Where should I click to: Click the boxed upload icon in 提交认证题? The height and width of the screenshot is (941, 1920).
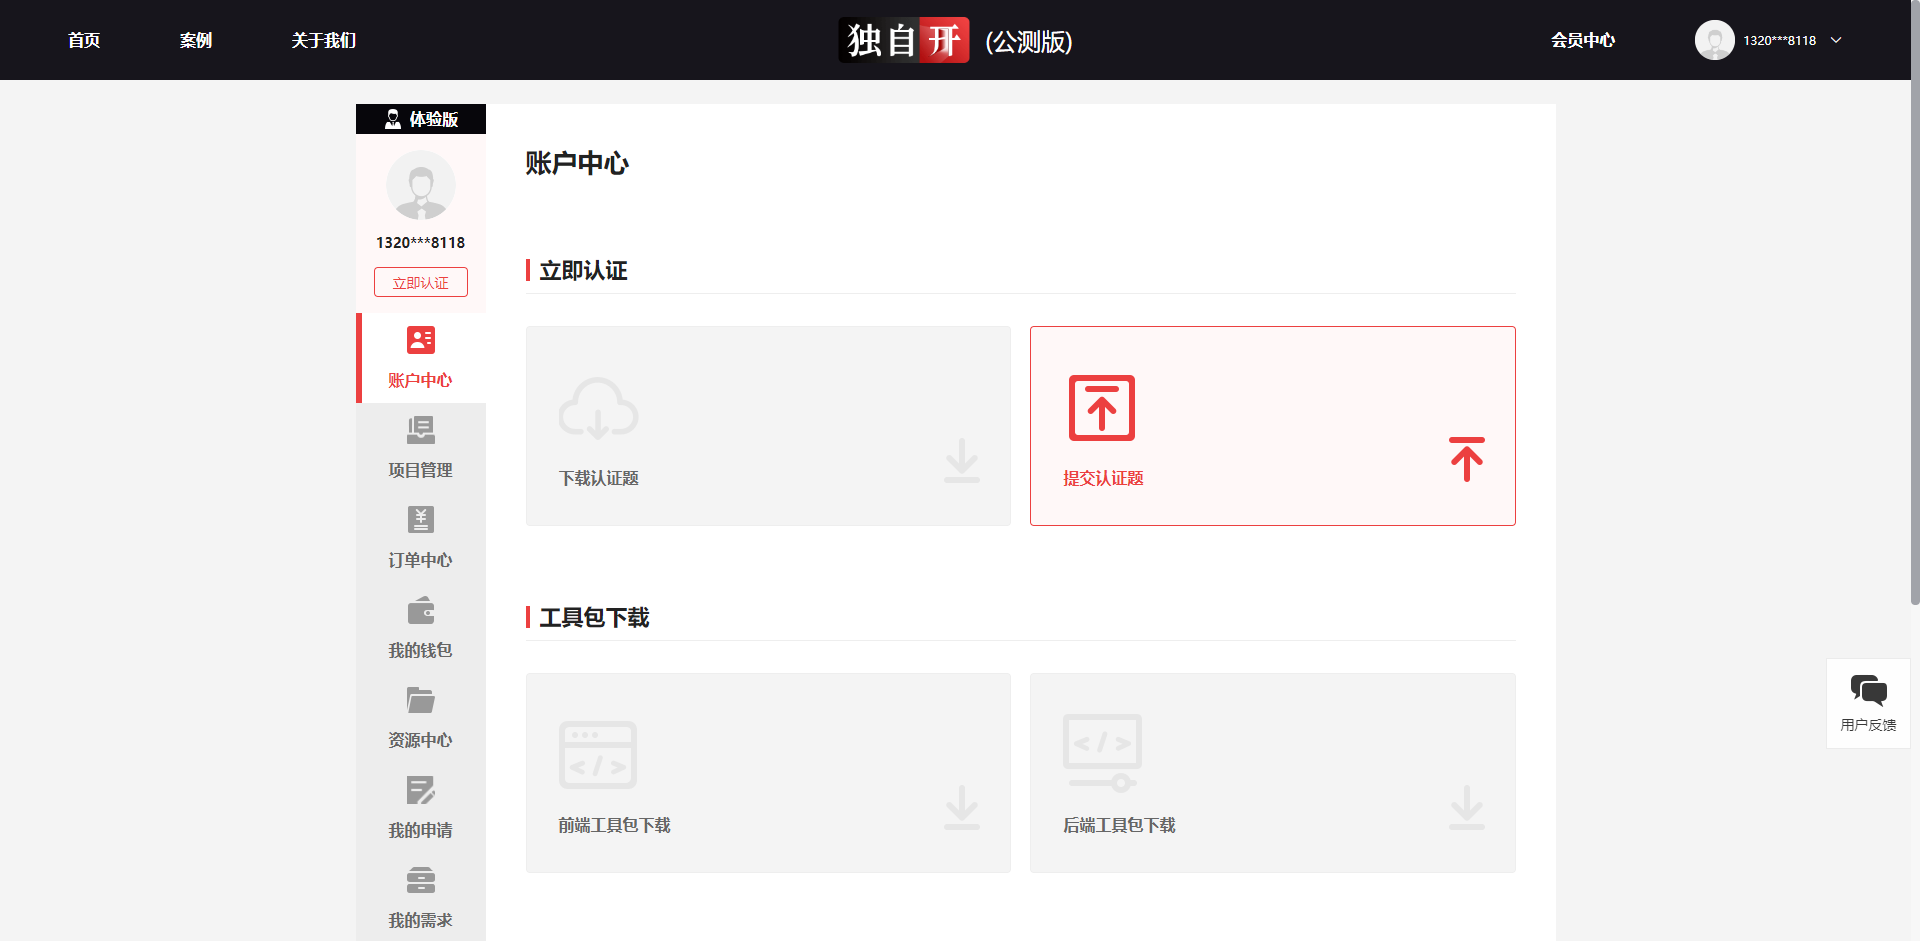point(1102,408)
